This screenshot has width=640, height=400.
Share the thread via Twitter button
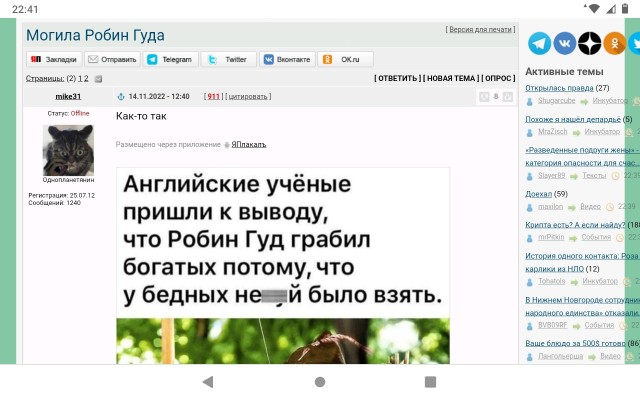229,60
